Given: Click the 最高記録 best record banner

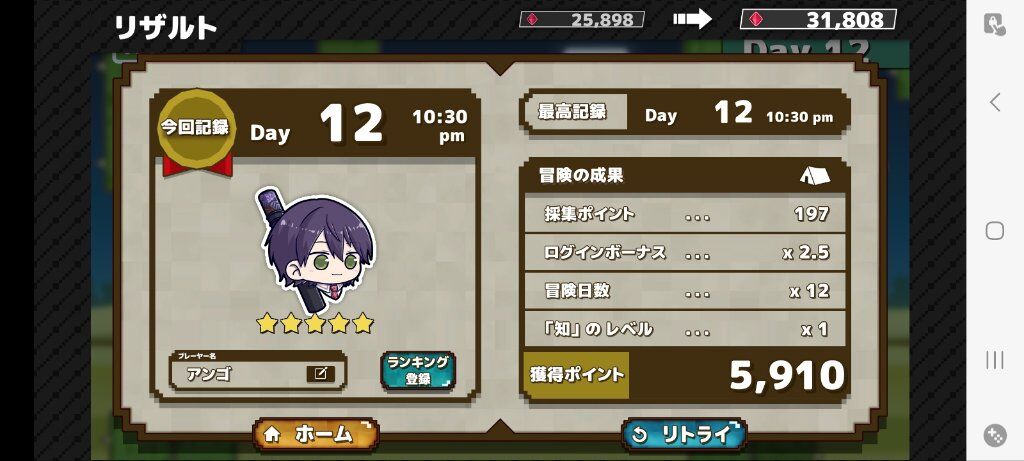Looking at the screenshot, I should [x=684, y=114].
